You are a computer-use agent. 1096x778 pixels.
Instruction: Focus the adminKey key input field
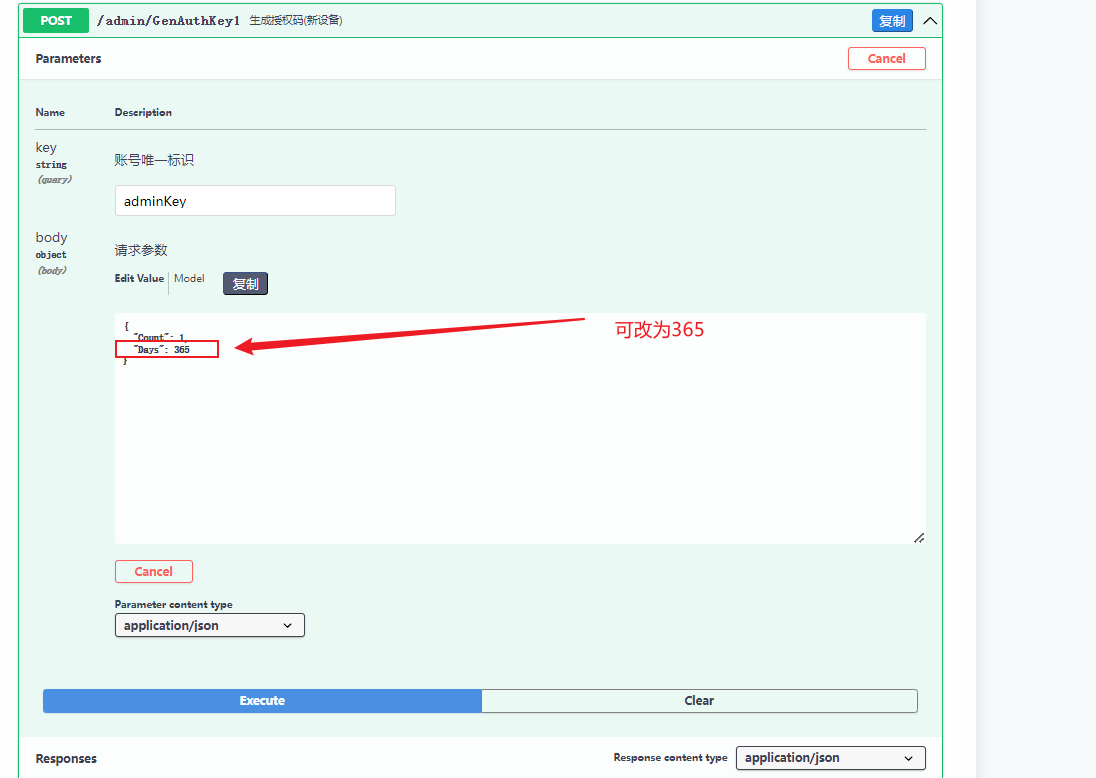255,201
